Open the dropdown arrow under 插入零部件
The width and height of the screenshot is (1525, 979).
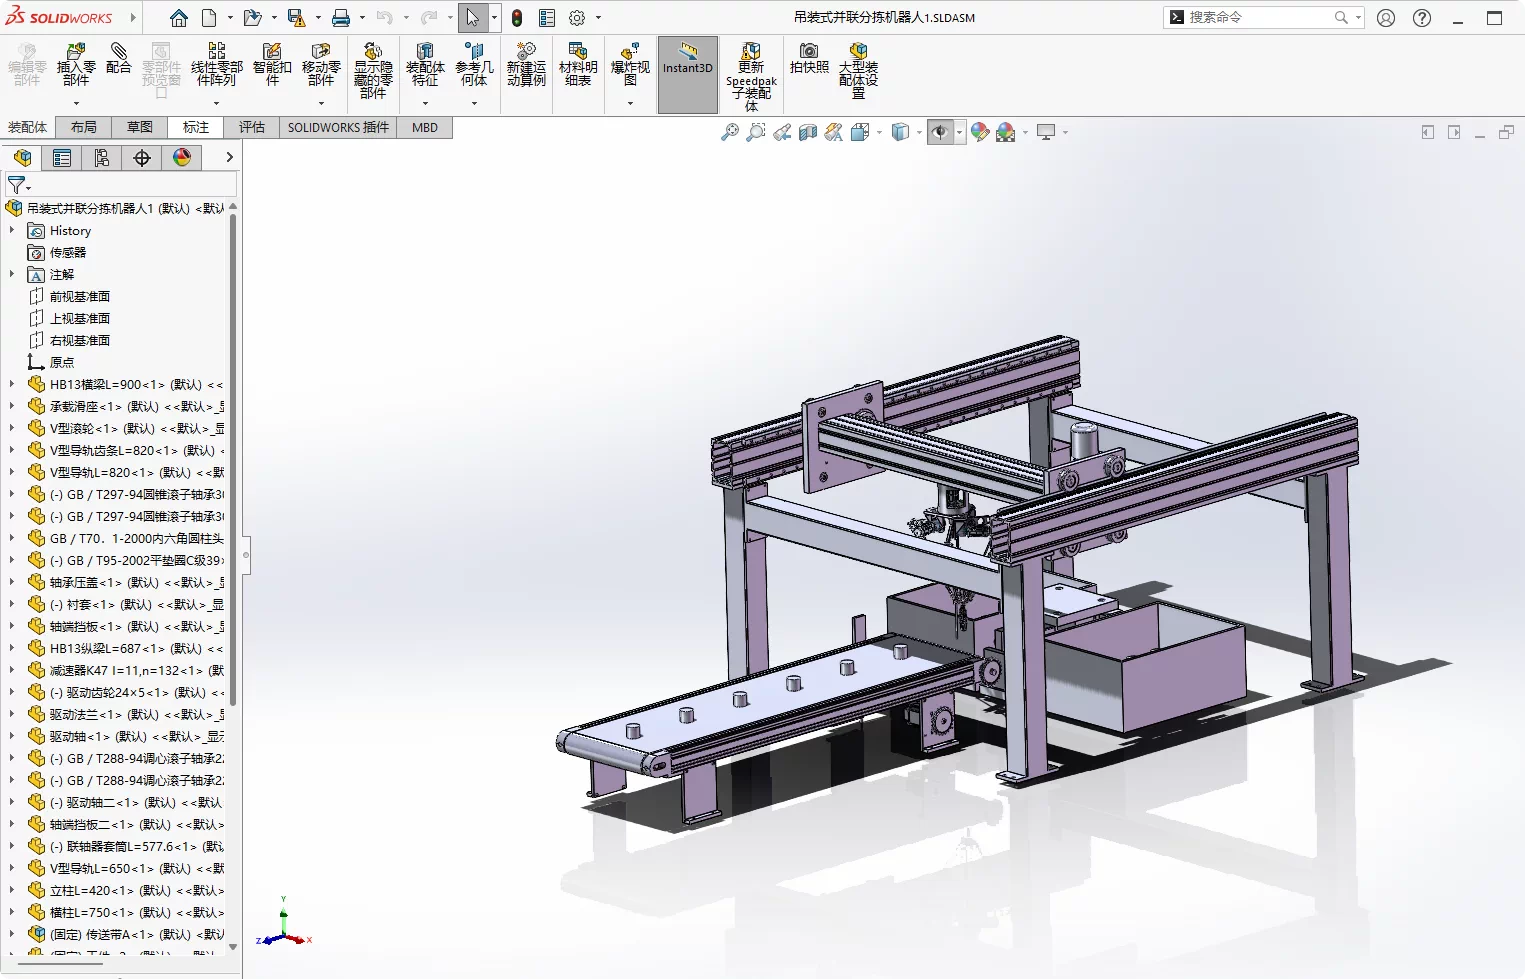76,103
